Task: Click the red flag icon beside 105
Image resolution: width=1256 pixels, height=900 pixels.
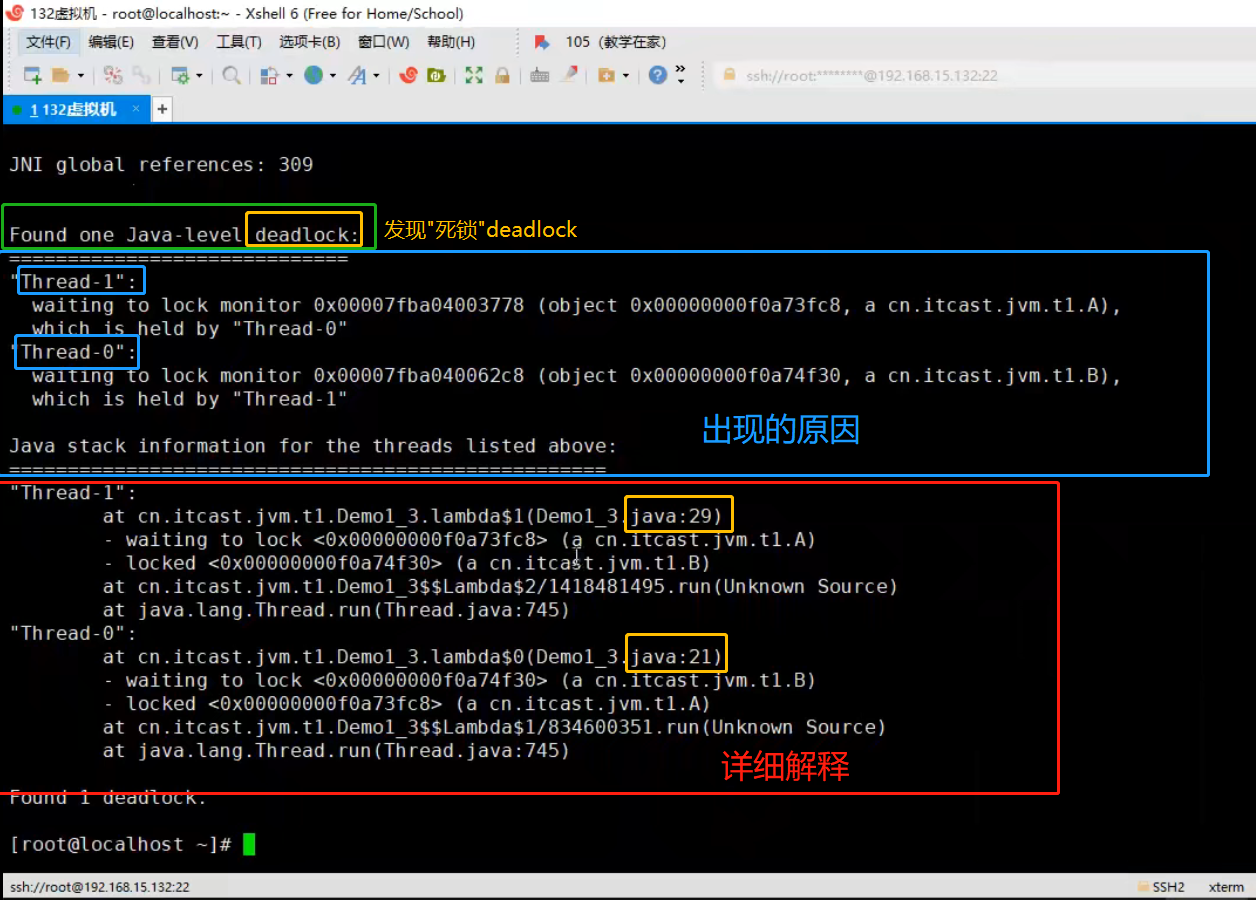Action: coord(542,42)
